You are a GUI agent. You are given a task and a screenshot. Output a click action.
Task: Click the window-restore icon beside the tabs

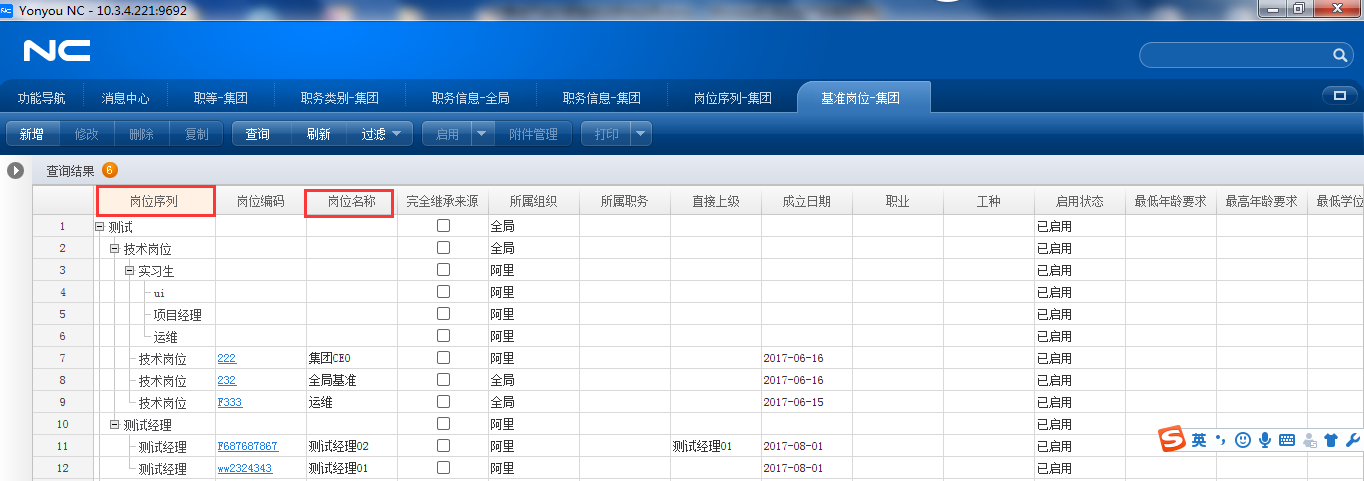coord(1339,96)
